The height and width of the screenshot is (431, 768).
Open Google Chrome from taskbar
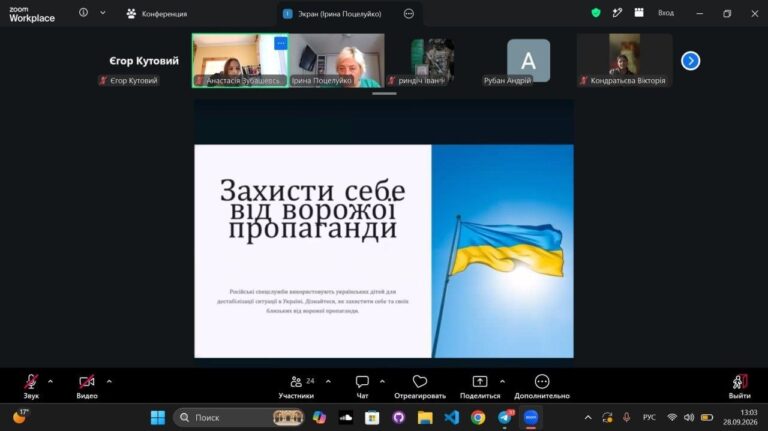tap(478, 418)
